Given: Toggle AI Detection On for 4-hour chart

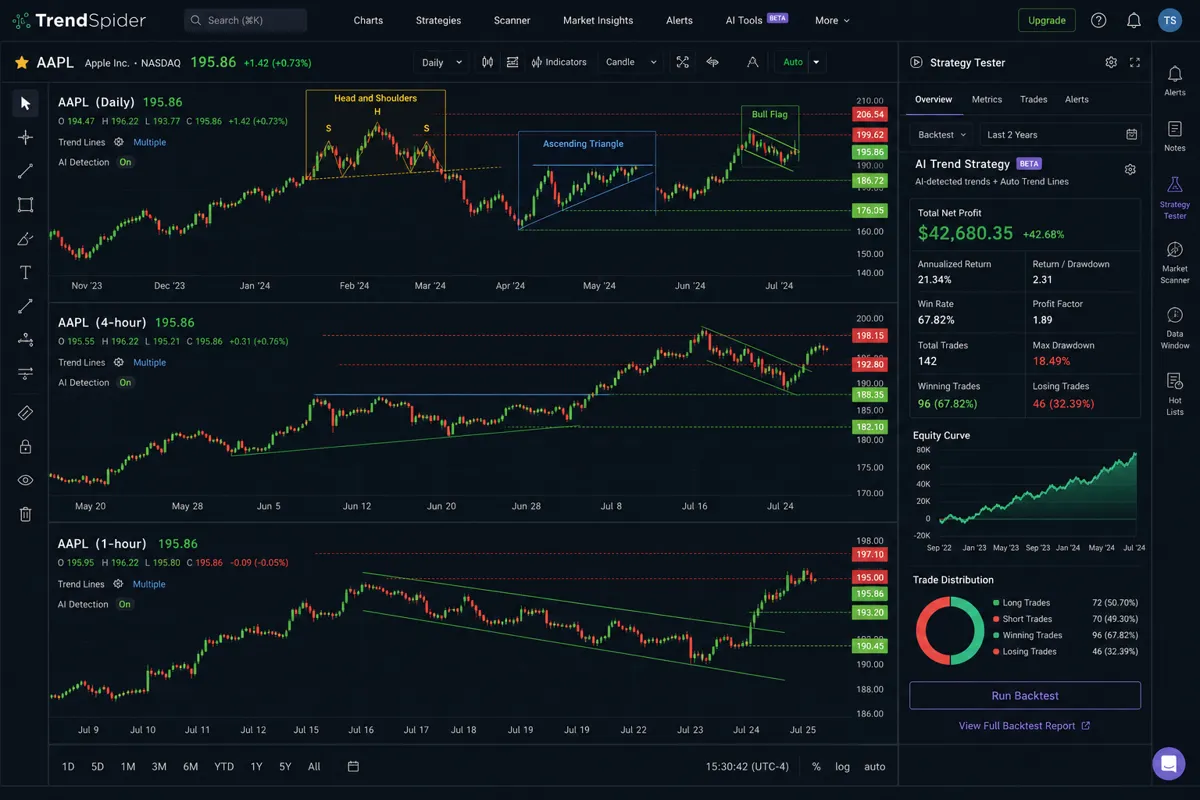Looking at the screenshot, I should point(125,382).
